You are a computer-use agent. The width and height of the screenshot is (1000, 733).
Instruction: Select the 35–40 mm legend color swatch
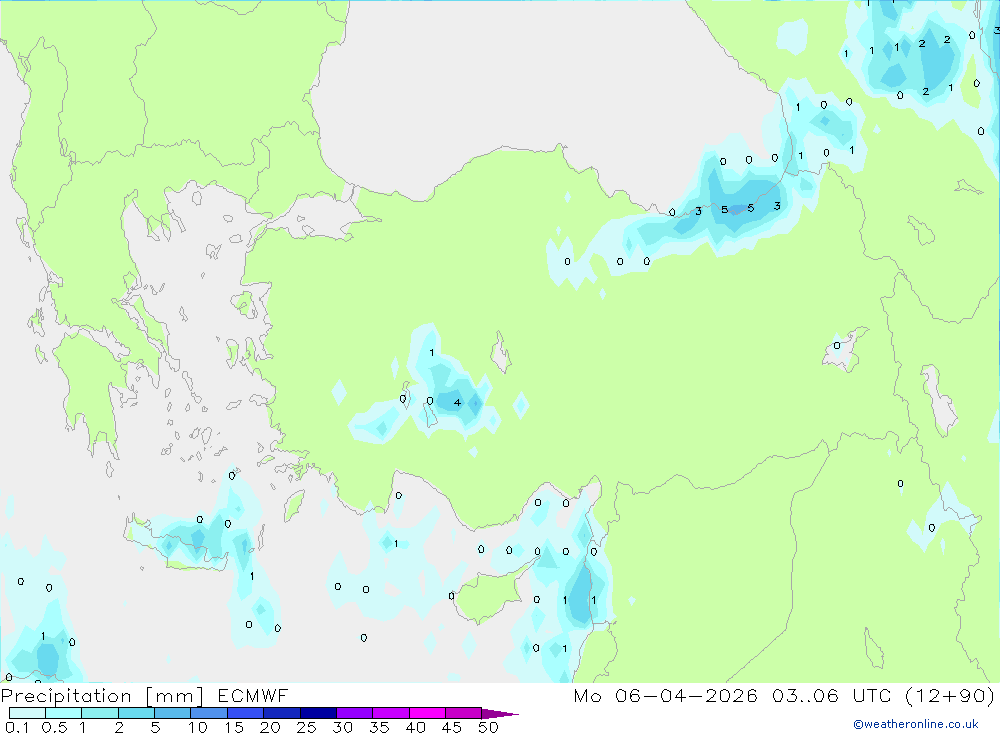point(391,713)
